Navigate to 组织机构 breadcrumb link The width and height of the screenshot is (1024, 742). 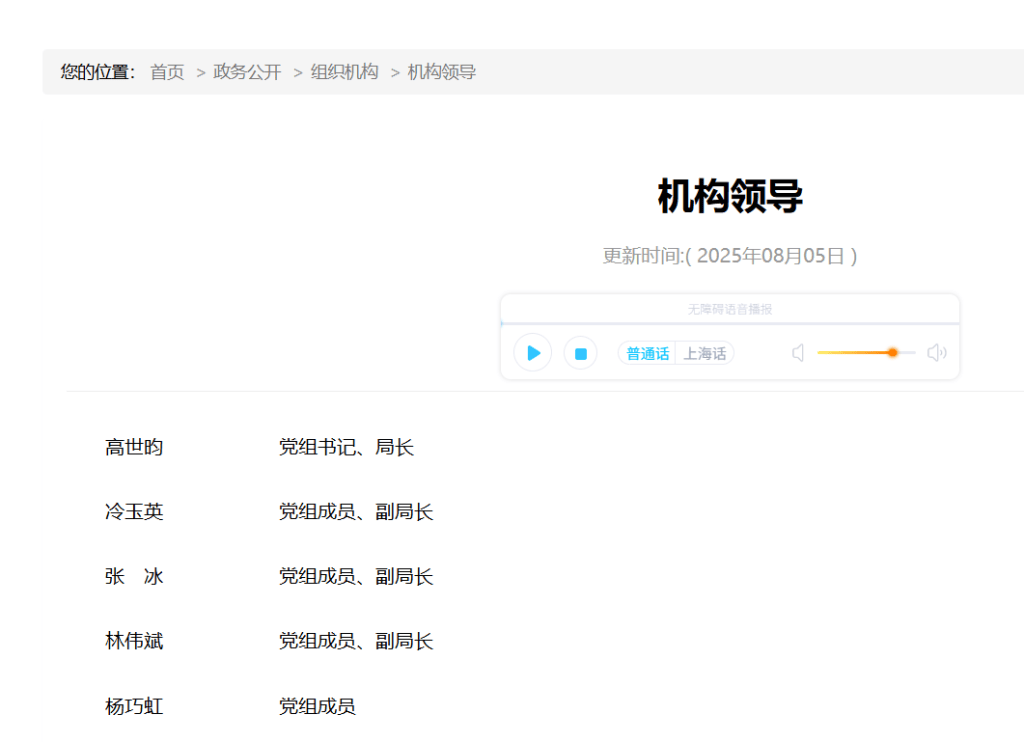tap(344, 72)
